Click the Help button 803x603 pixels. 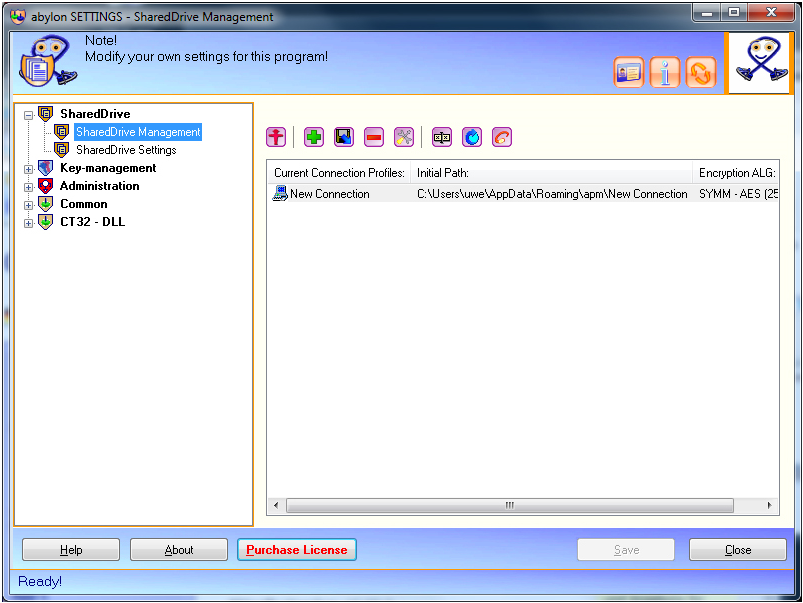click(71, 550)
